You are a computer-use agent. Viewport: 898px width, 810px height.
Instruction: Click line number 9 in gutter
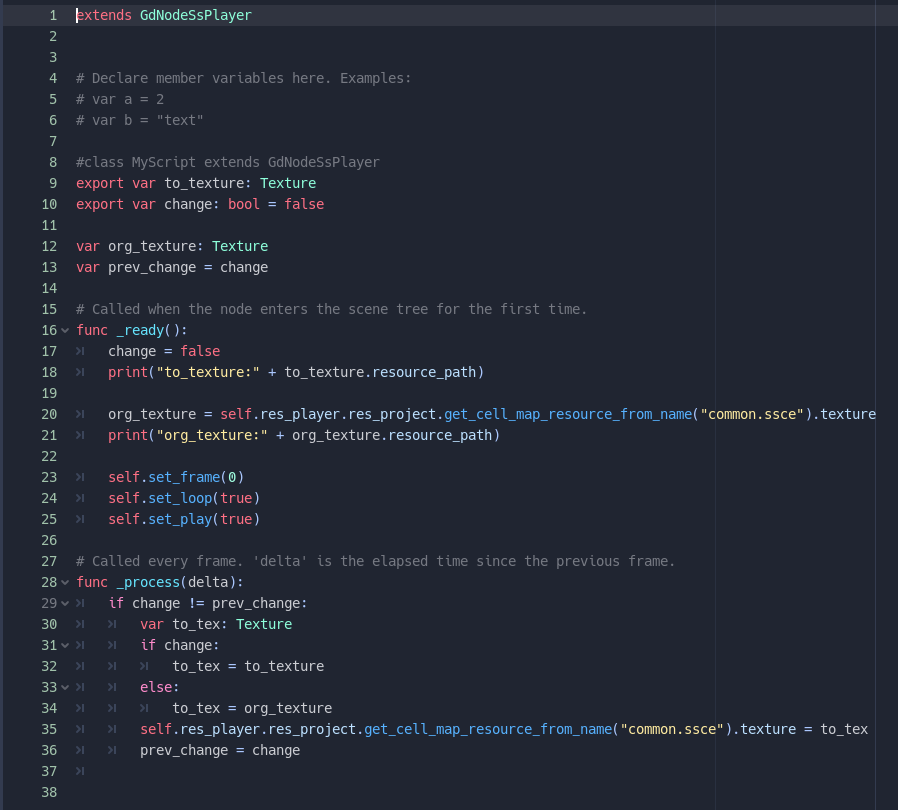tap(53, 183)
